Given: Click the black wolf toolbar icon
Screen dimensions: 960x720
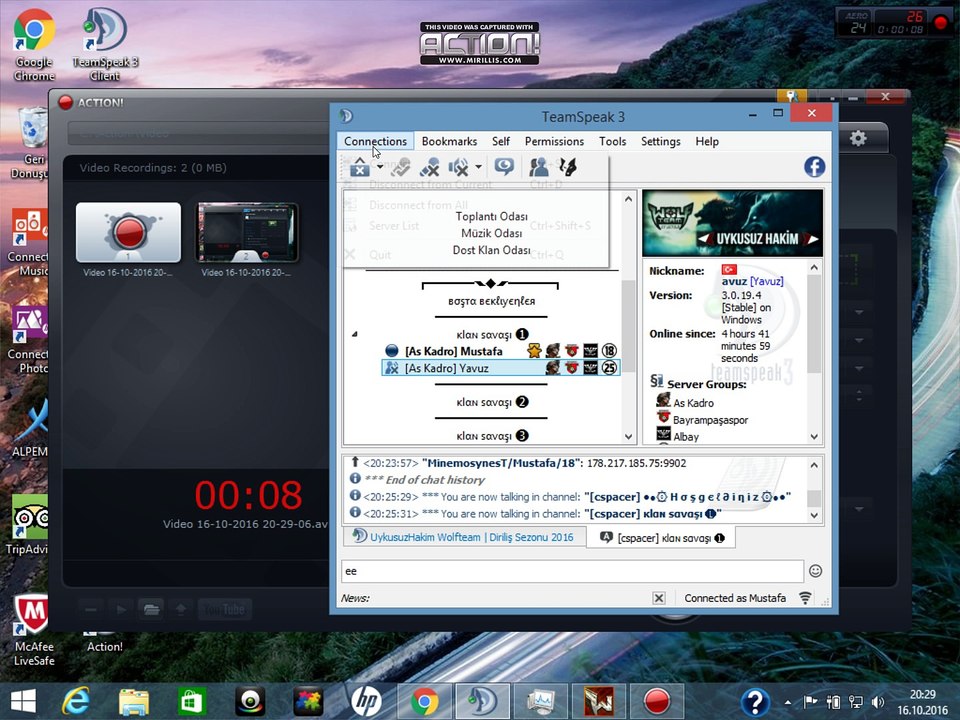Looking at the screenshot, I should [568, 167].
